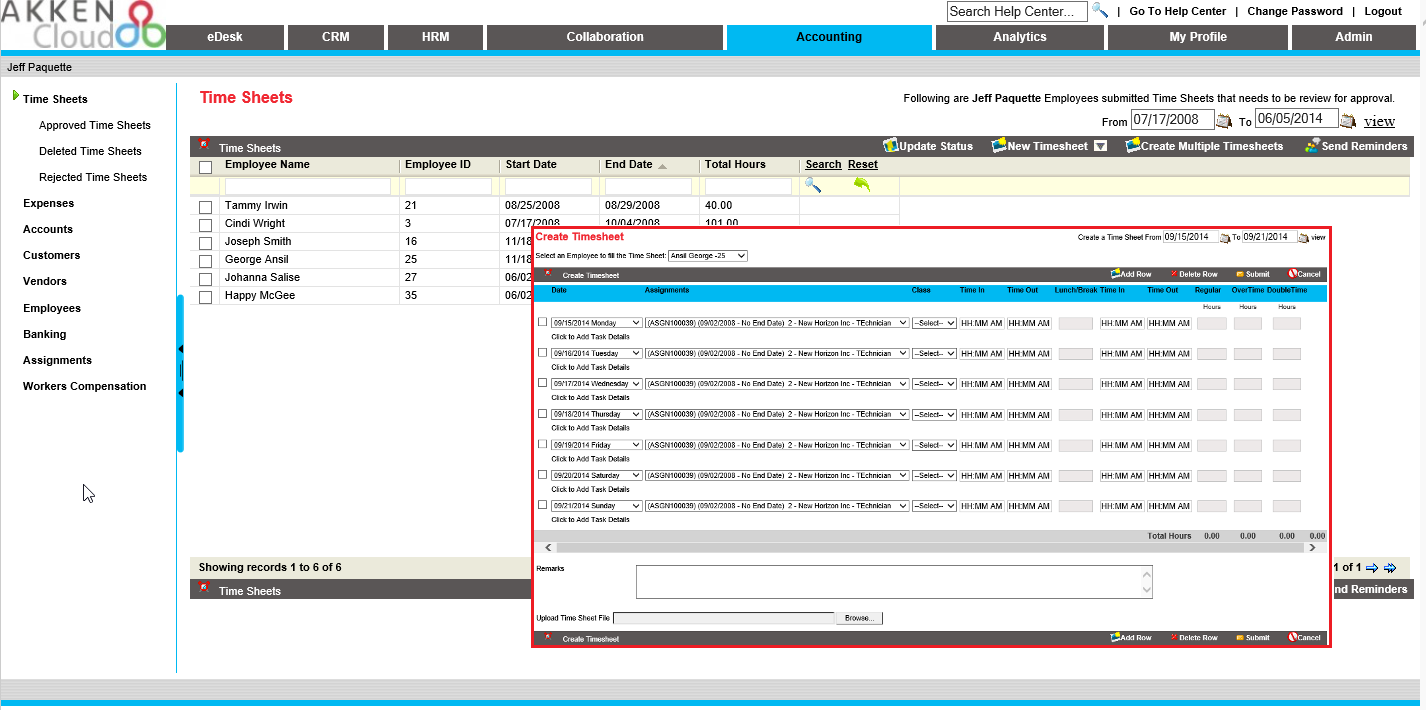1426x710 pixels.
Task: Click the lower Delete Row icon in popup
Action: (1174, 637)
